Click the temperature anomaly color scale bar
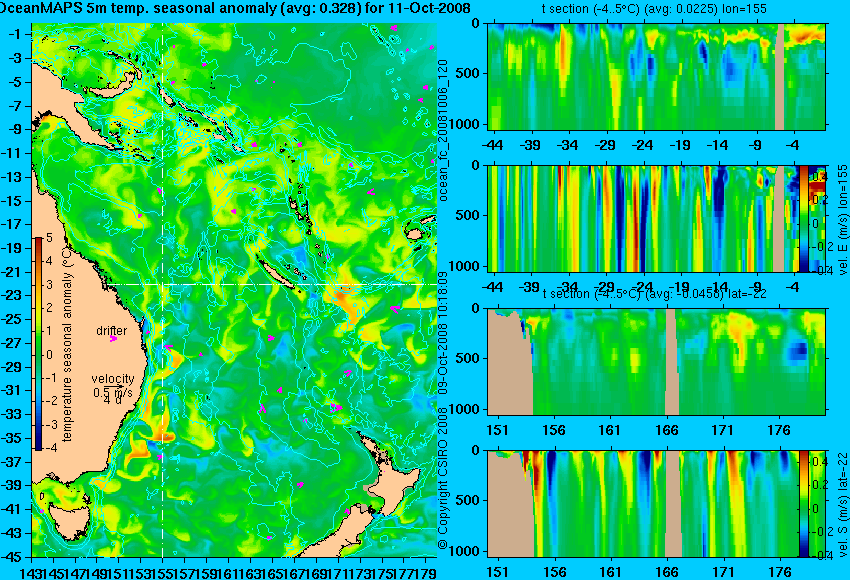The width and height of the screenshot is (850, 580). coord(38,344)
